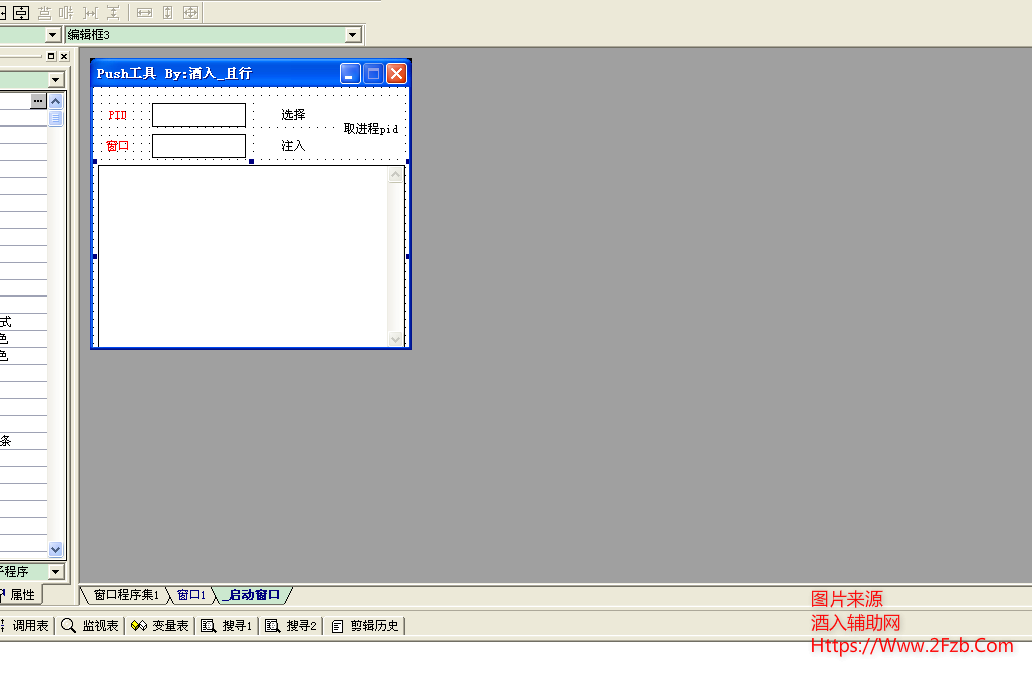Click the 取进程pid button on the form
Image resolution: width=1032 pixels, height=673 pixels.
pos(373,130)
